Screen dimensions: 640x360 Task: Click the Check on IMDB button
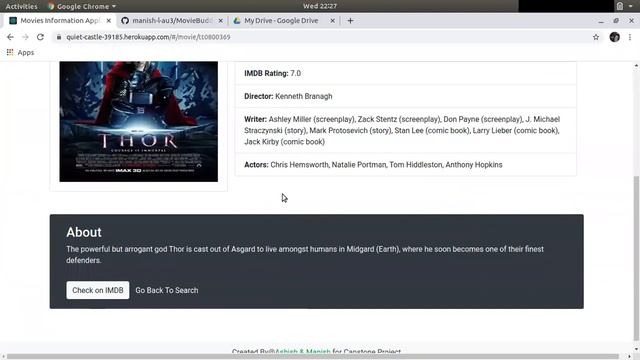(98, 290)
